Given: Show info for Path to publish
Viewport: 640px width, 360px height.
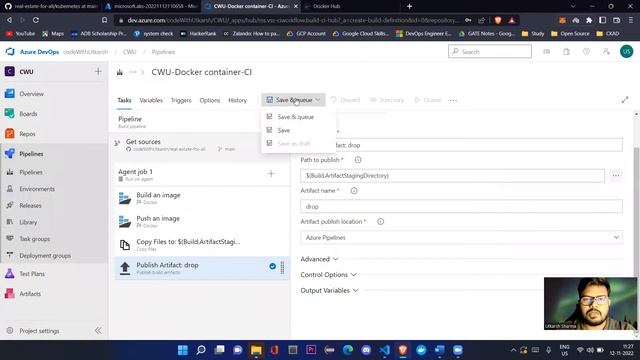Looking at the screenshot, I should click(x=358, y=160).
